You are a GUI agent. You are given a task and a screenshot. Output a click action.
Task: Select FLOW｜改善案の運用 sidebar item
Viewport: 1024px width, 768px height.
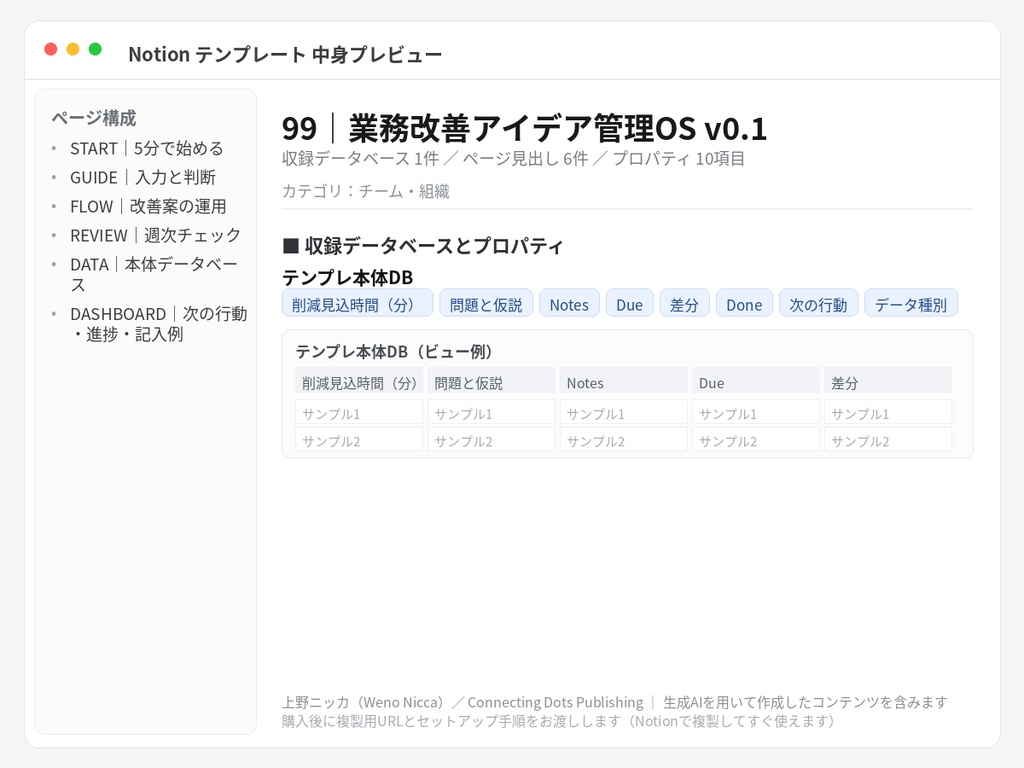click(x=148, y=206)
